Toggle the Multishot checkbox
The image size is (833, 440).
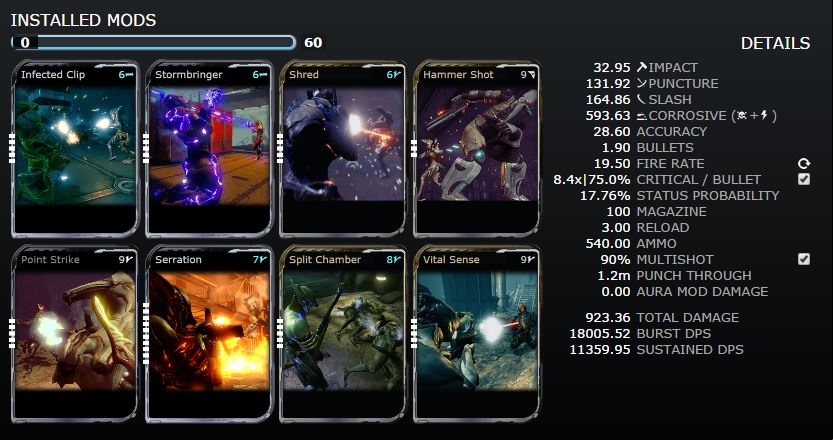point(804,259)
